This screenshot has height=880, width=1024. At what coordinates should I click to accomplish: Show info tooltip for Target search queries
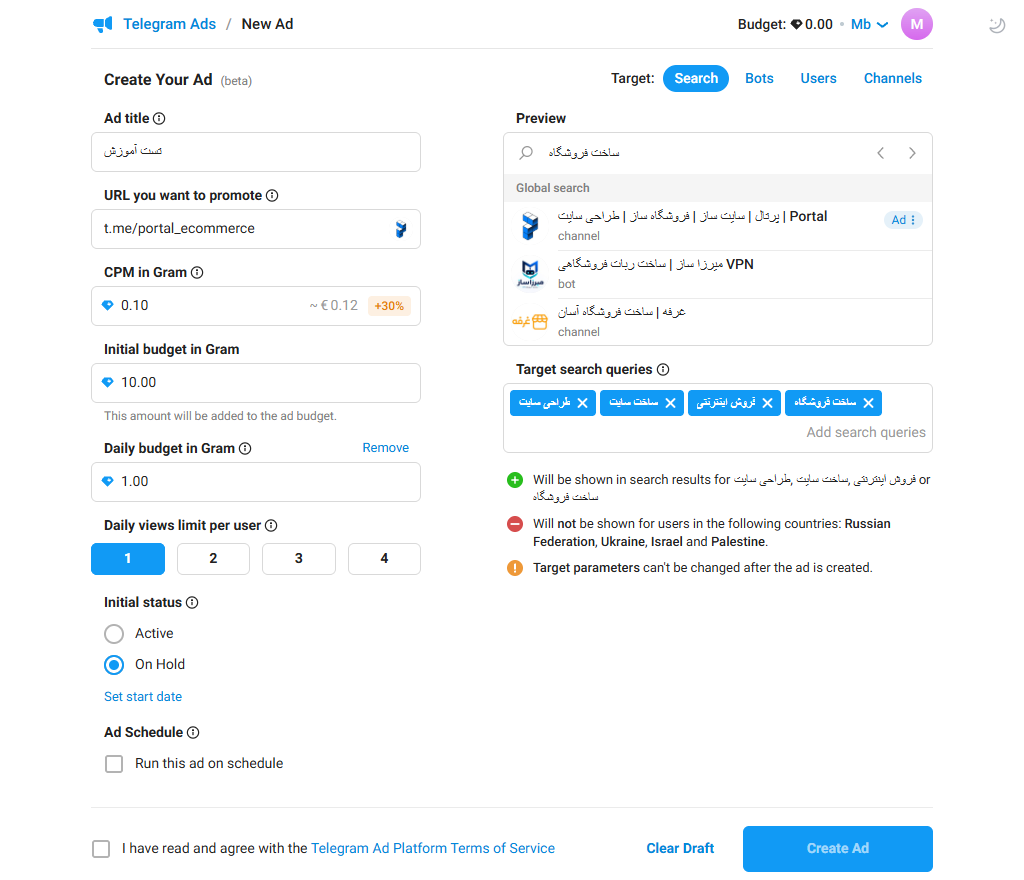coord(663,369)
